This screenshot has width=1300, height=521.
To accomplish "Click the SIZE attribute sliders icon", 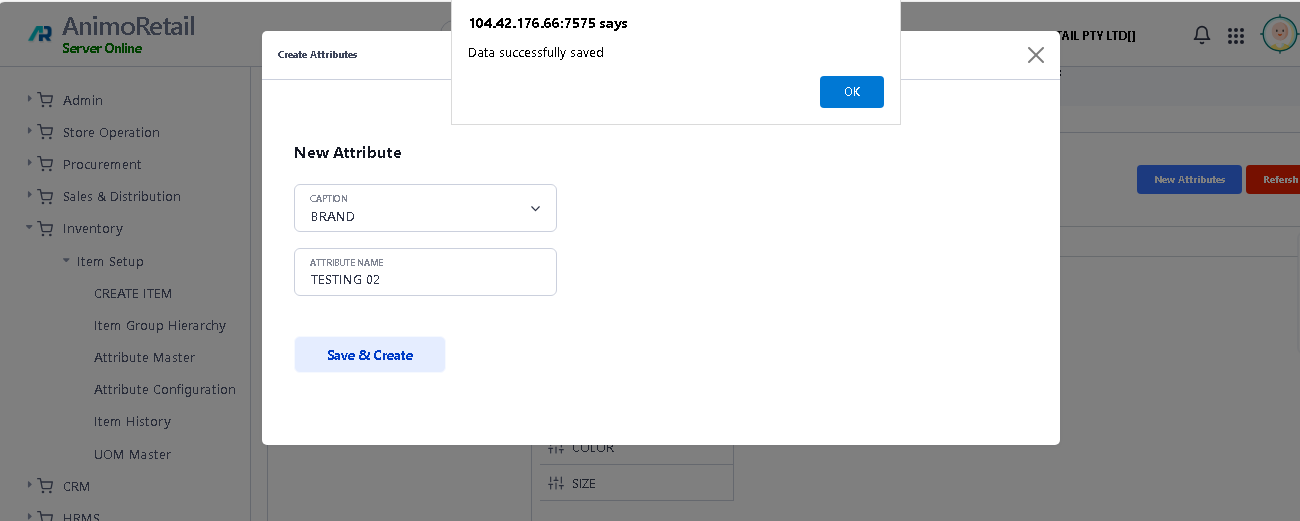I will pos(556,483).
